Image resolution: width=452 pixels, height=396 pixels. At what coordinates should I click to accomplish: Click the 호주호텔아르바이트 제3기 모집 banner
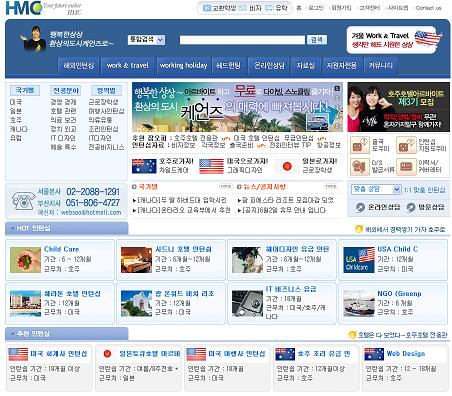coord(398,107)
